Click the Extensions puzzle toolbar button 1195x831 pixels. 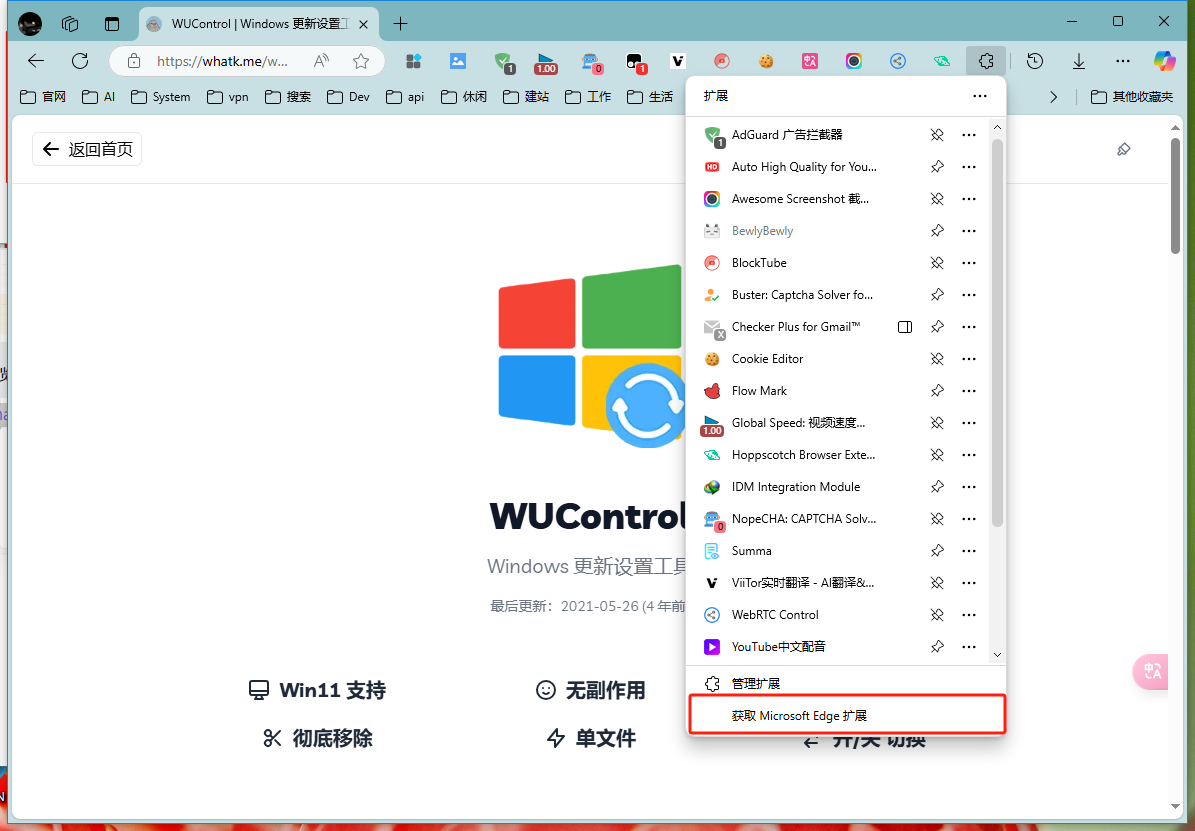(986, 61)
